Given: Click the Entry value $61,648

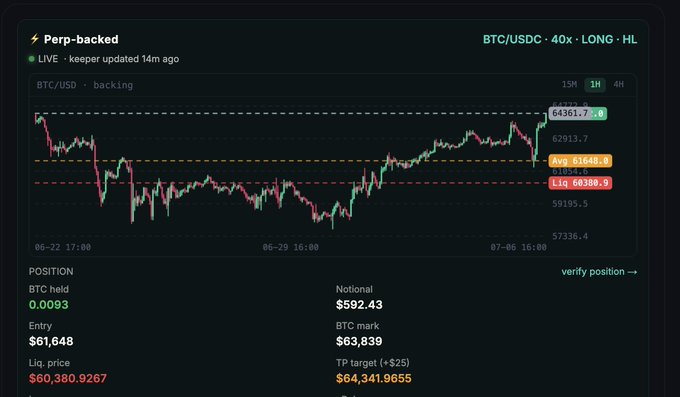Looking at the screenshot, I should 51,341.
